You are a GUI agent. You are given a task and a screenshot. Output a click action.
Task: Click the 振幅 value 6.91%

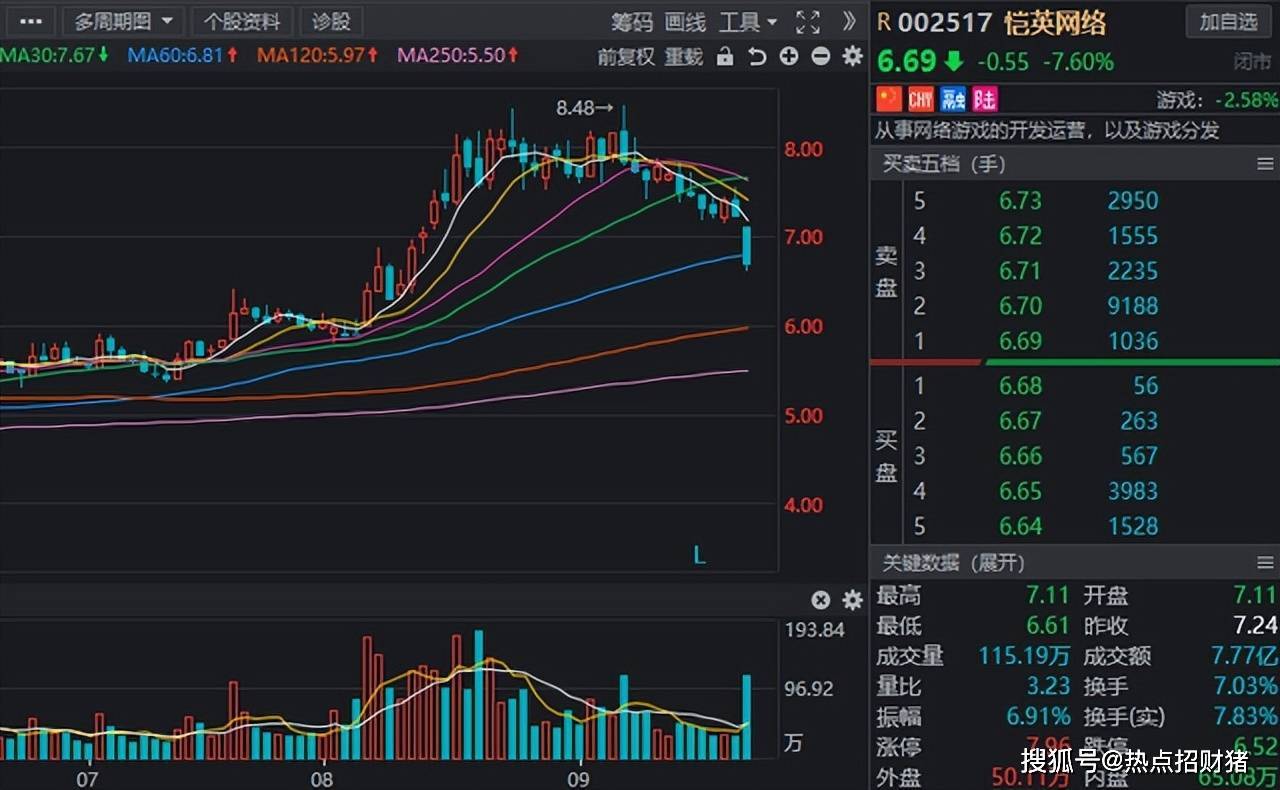coord(1039,717)
